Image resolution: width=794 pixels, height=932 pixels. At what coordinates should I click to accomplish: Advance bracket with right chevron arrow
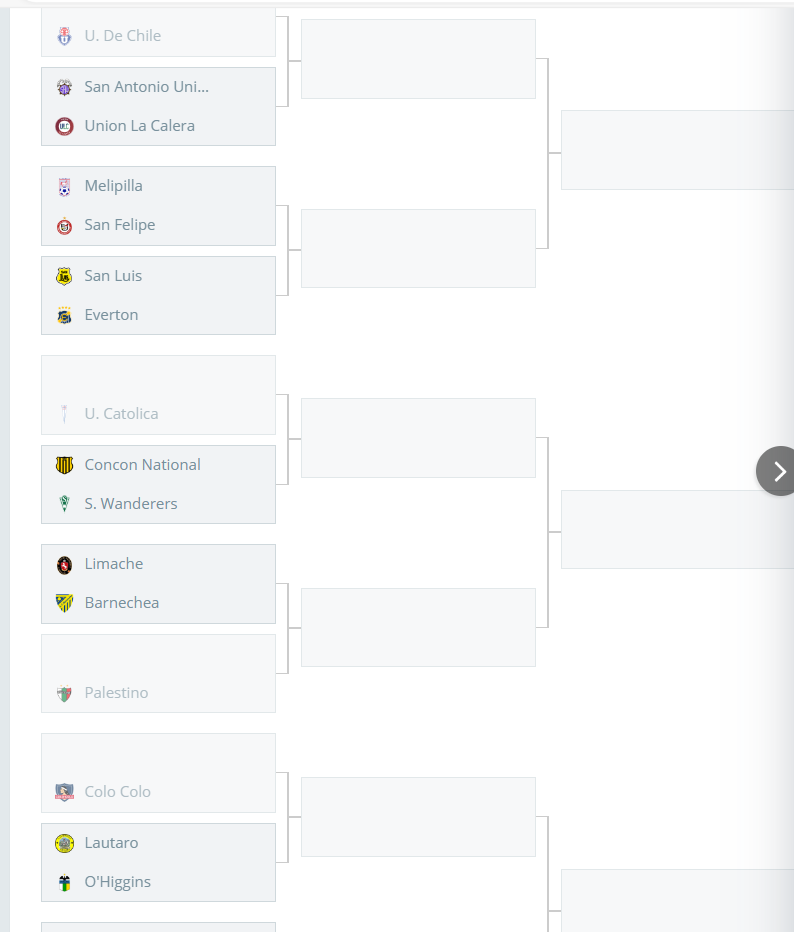pyautogui.click(x=776, y=471)
